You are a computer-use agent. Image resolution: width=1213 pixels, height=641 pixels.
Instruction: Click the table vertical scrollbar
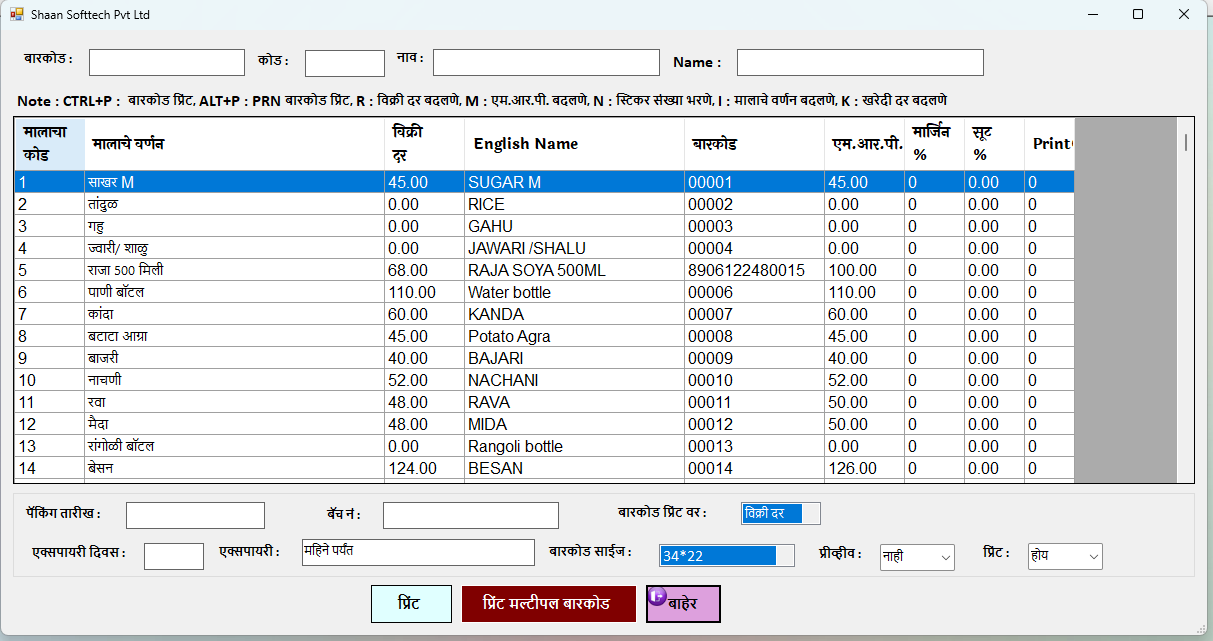coord(1185,300)
